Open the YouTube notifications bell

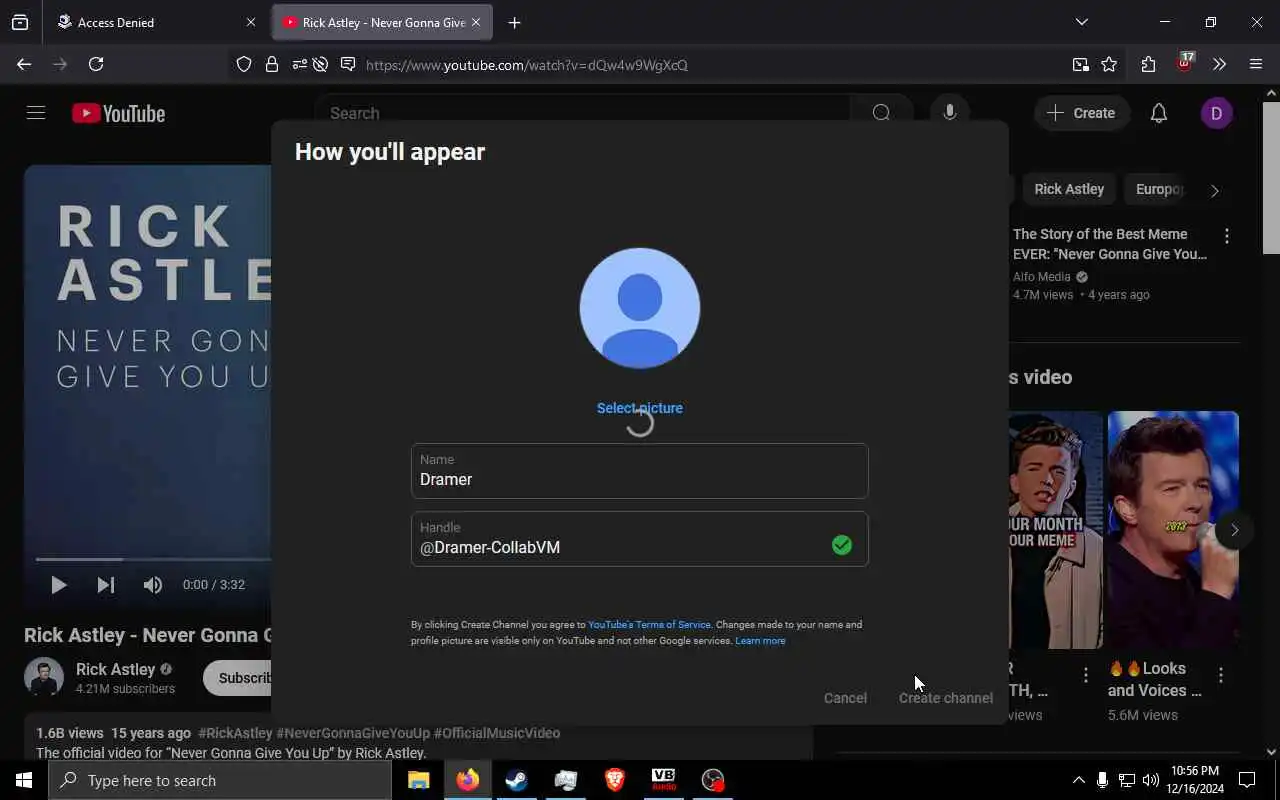1159,113
